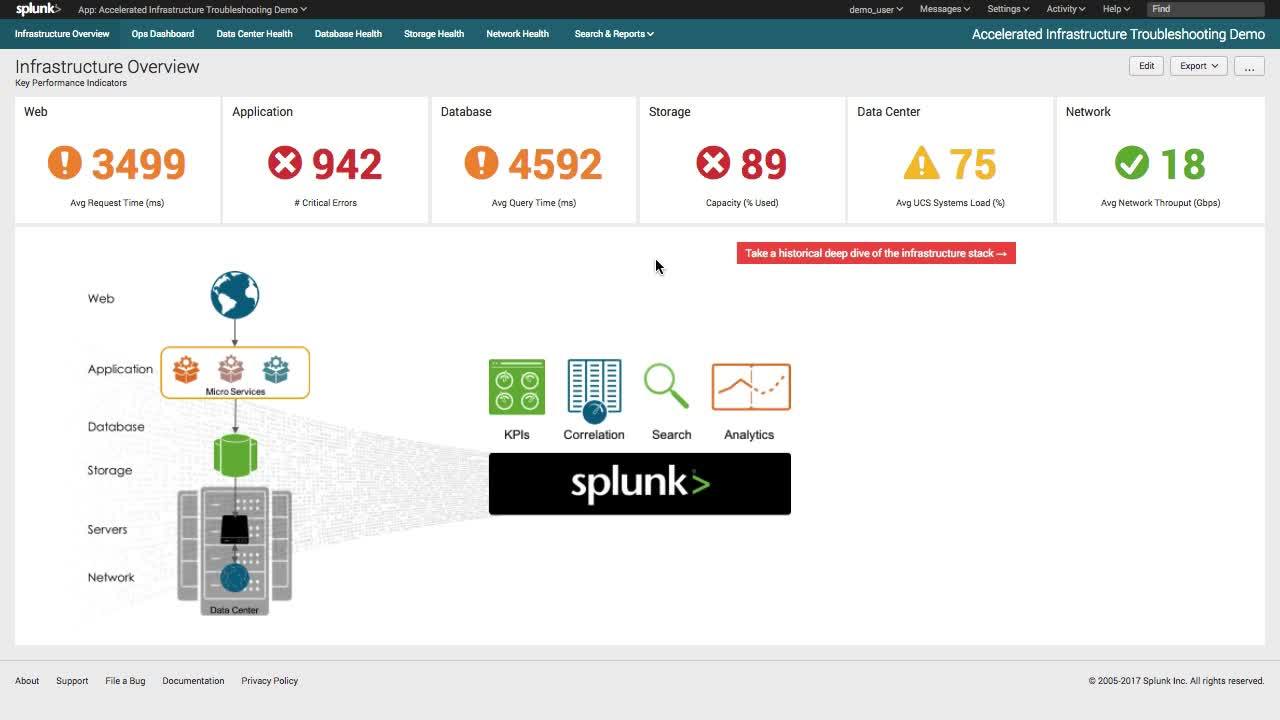Click the Avg Network Throuput (Gbps) label
Viewport: 1280px width, 720px height.
click(1160, 203)
